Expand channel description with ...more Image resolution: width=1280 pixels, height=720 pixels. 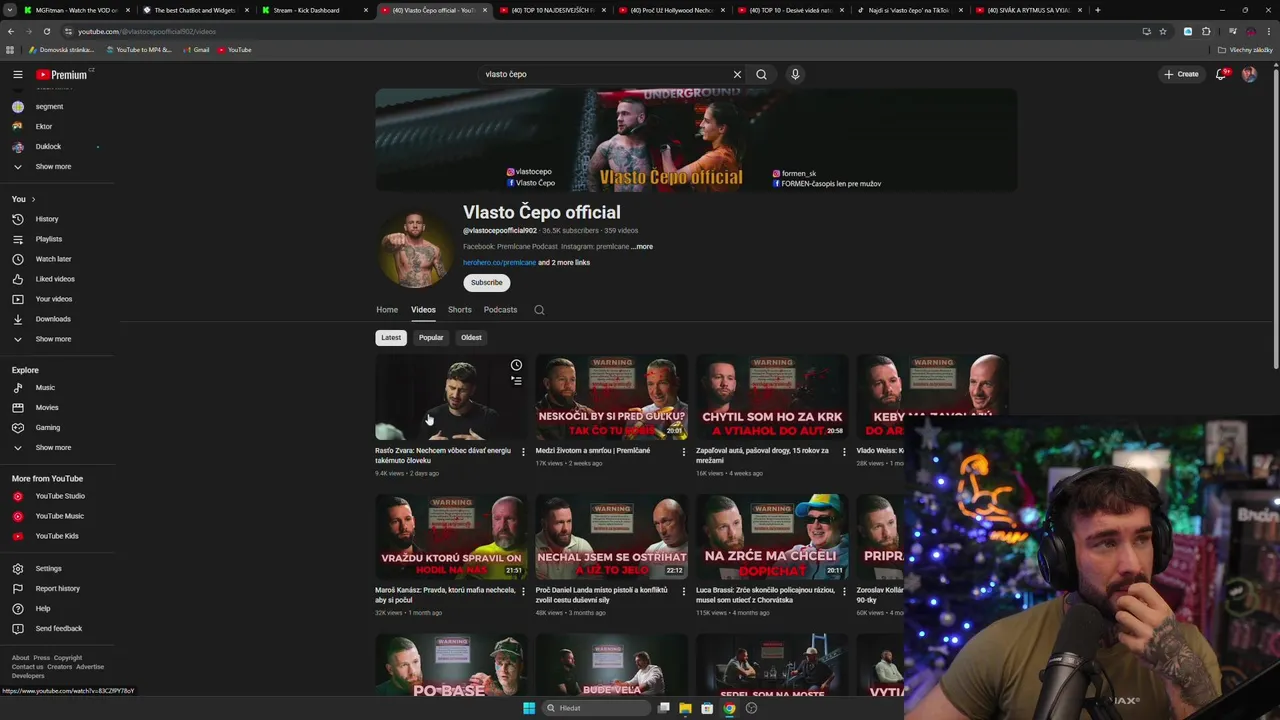coord(642,246)
